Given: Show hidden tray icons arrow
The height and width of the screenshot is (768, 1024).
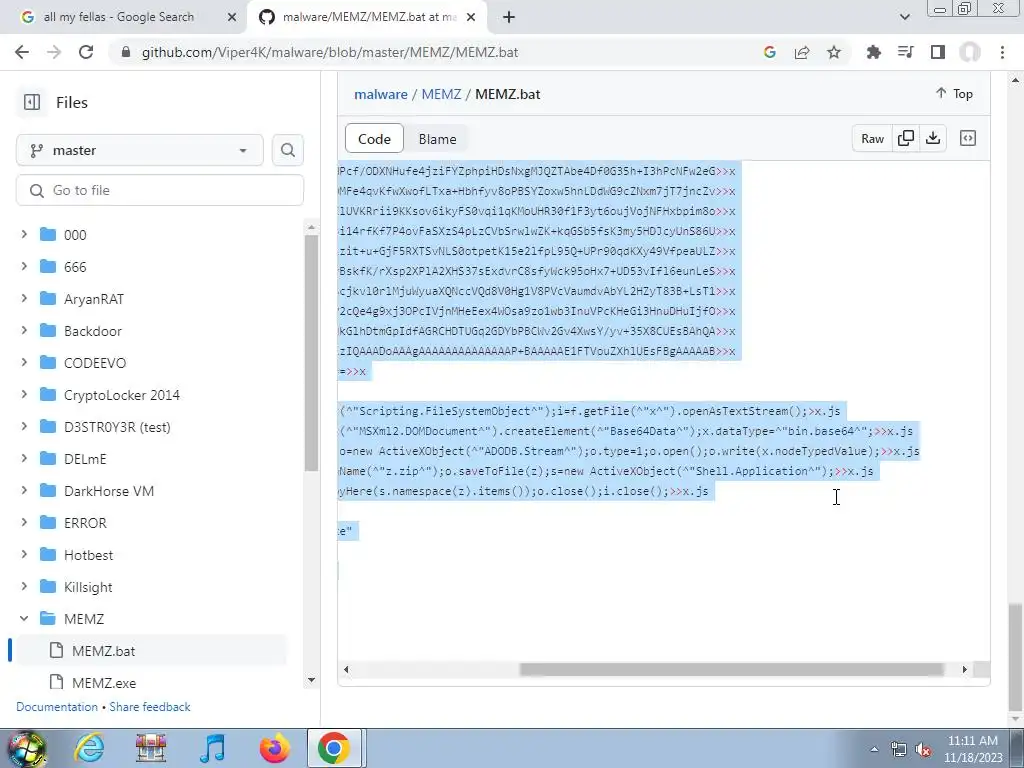Looking at the screenshot, I should click(874, 750).
